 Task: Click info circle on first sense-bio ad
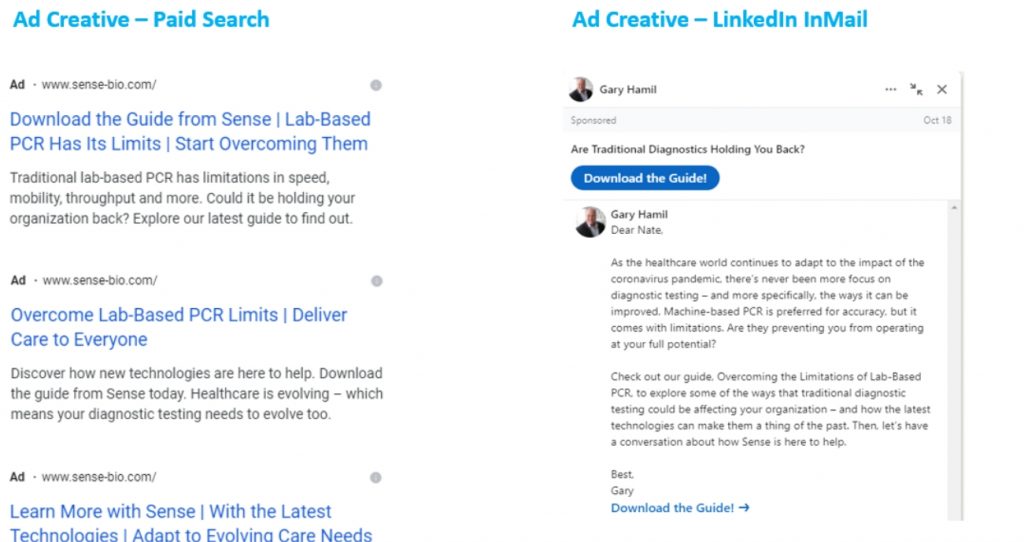point(376,85)
